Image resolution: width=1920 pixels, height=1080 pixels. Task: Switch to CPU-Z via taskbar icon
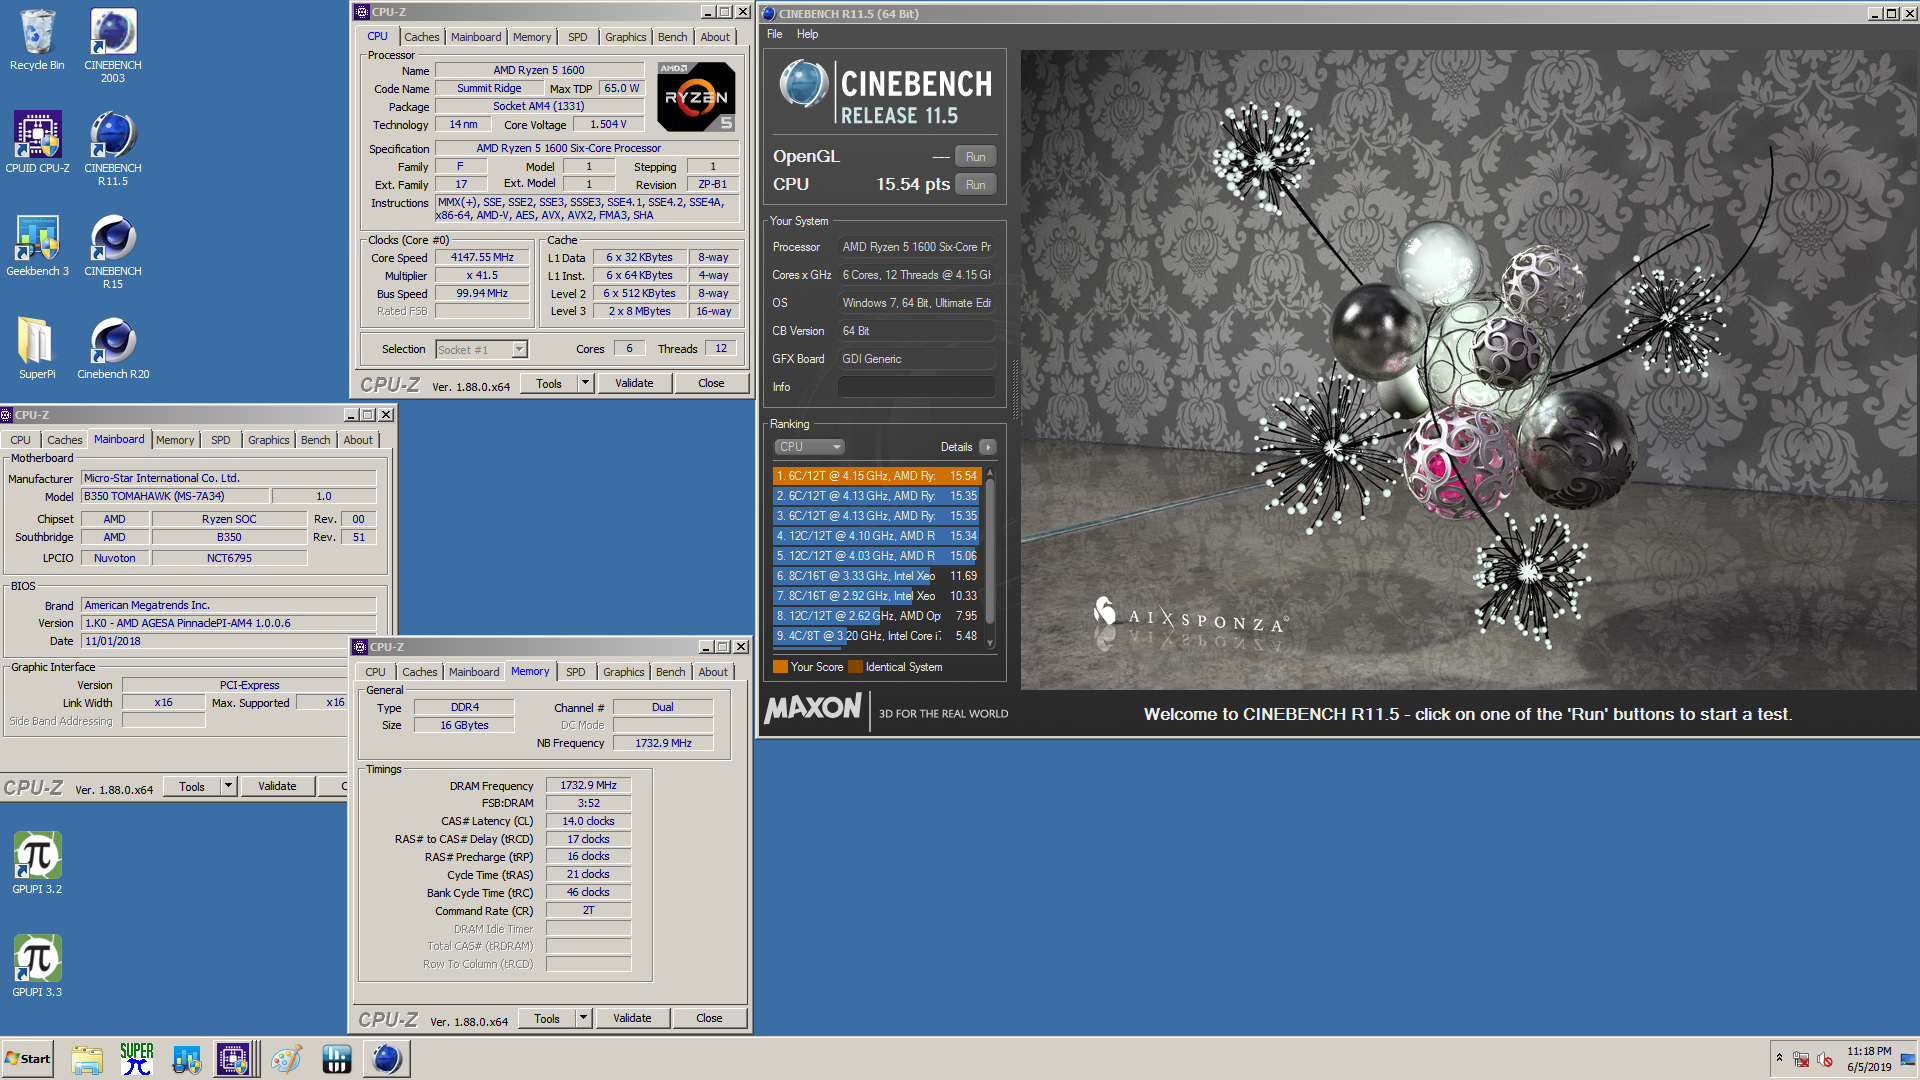click(x=233, y=1059)
